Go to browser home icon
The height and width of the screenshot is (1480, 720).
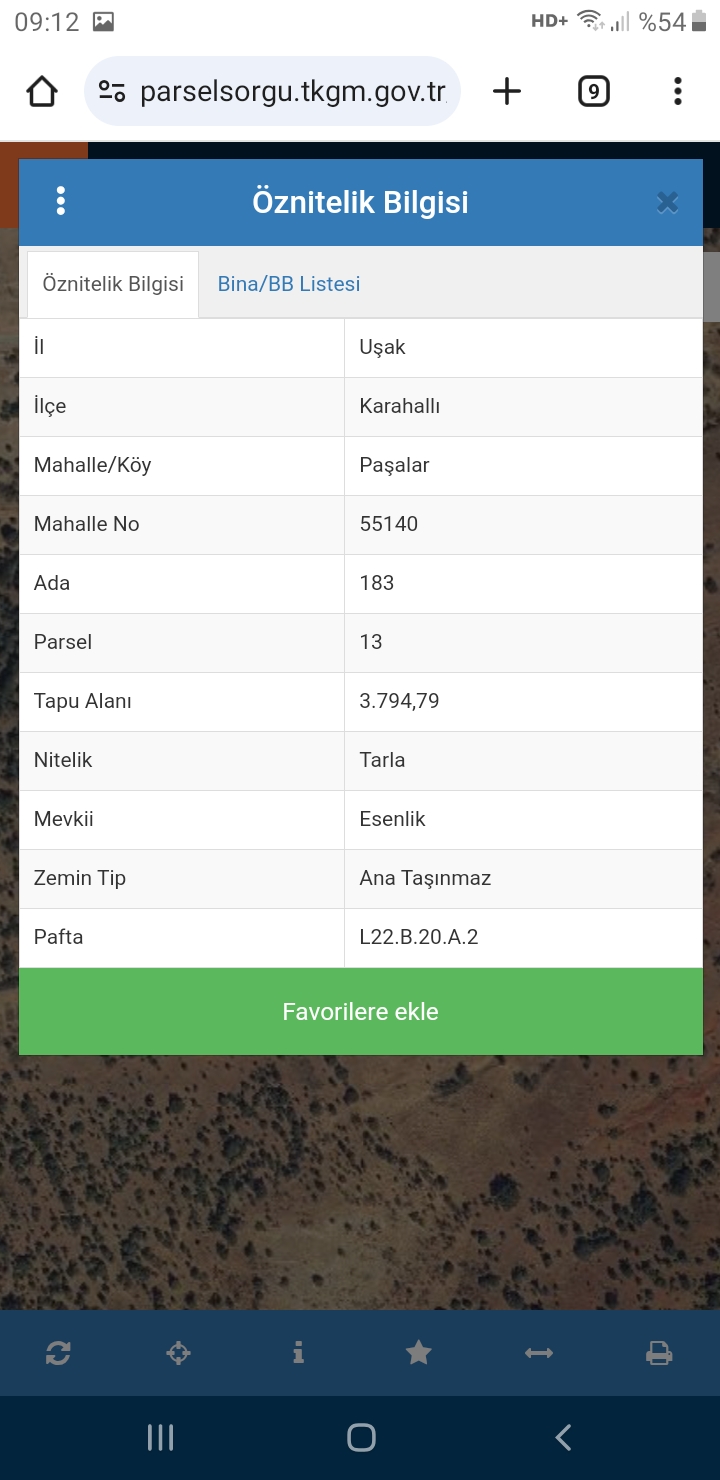click(x=42, y=92)
